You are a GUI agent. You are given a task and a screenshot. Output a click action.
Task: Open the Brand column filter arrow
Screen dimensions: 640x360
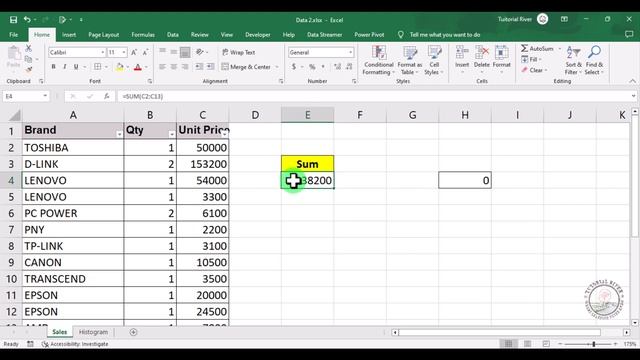tap(119, 134)
